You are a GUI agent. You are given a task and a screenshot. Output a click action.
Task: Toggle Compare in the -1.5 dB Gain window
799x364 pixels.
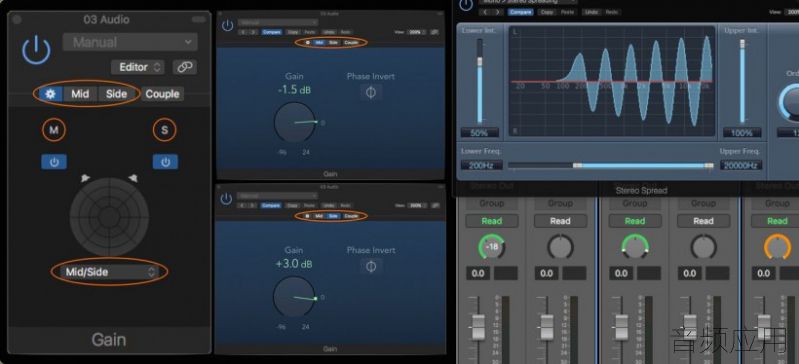click(x=272, y=32)
